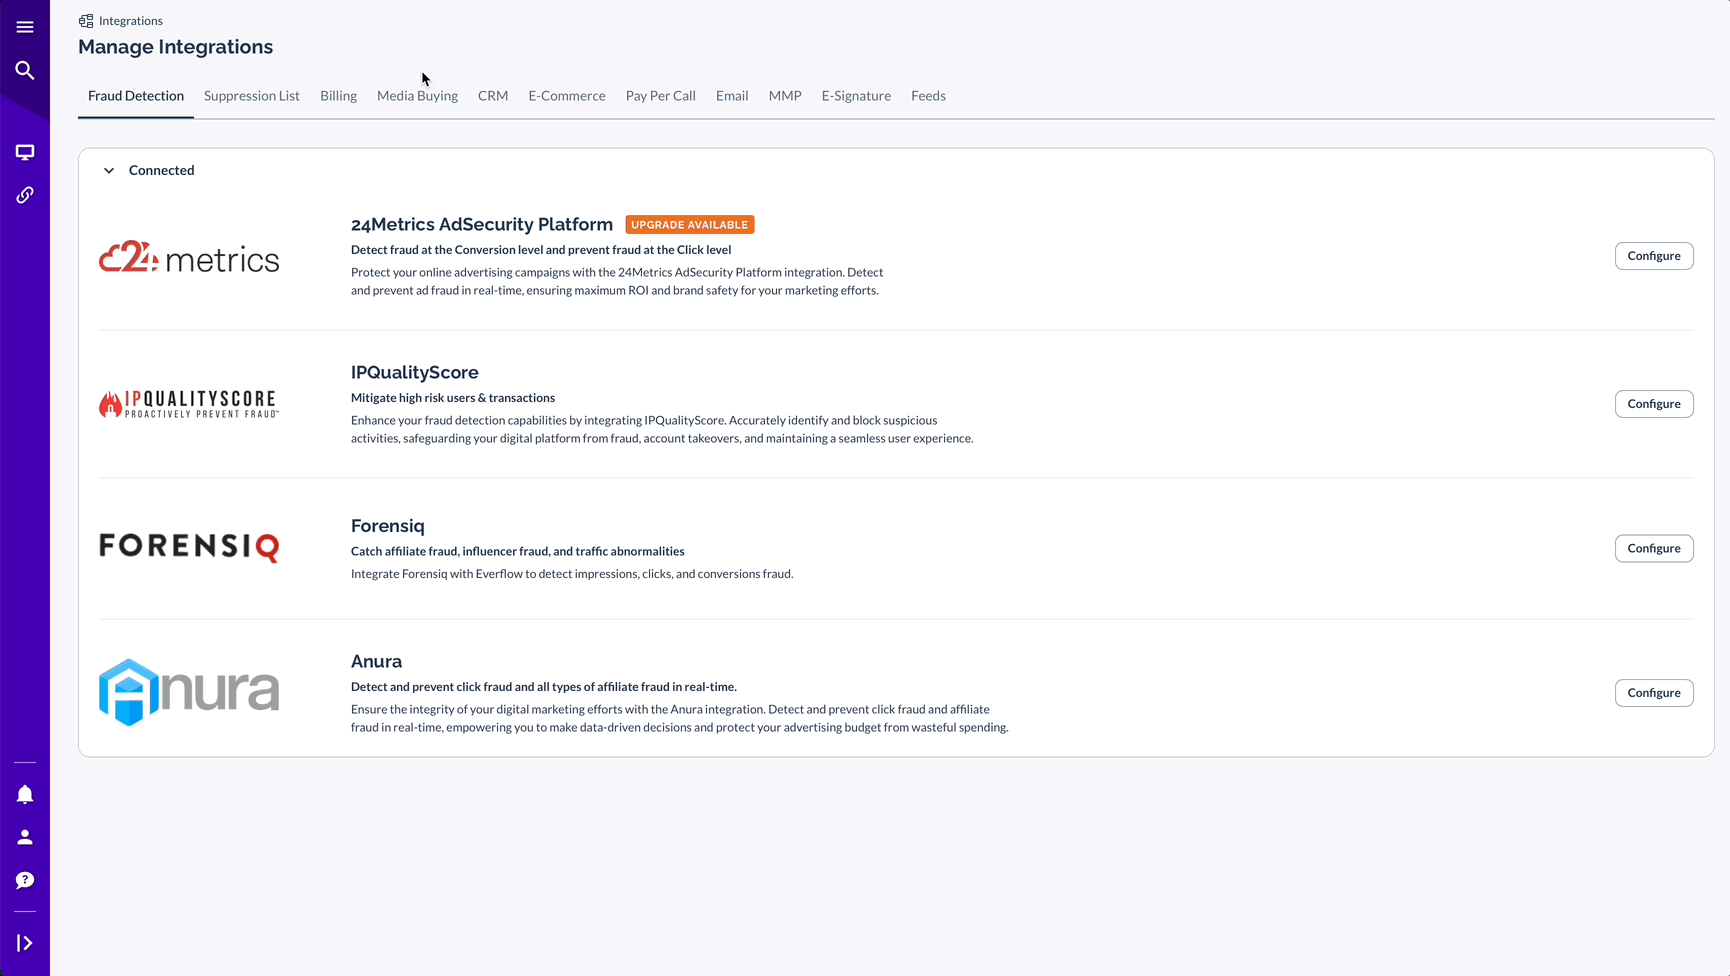The width and height of the screenshot is (1730, 976).
Task: Open the monitor dashboard icon in the sidebar
Action: [x=25, y=152]
